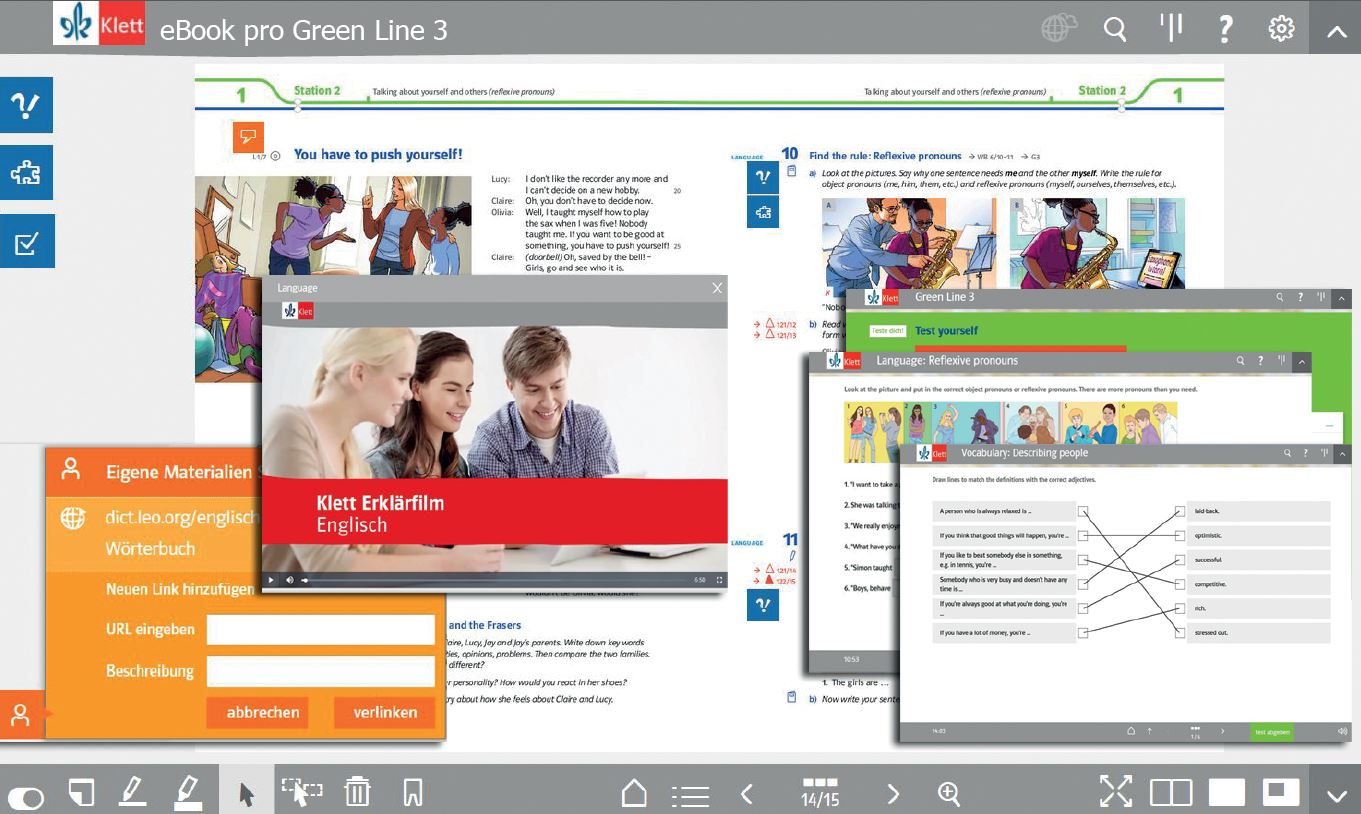Search in the Green Line 3 test window
The width and height of the screenshot is (1361, 814).
pyautogui.click(x=1280, y=297)
